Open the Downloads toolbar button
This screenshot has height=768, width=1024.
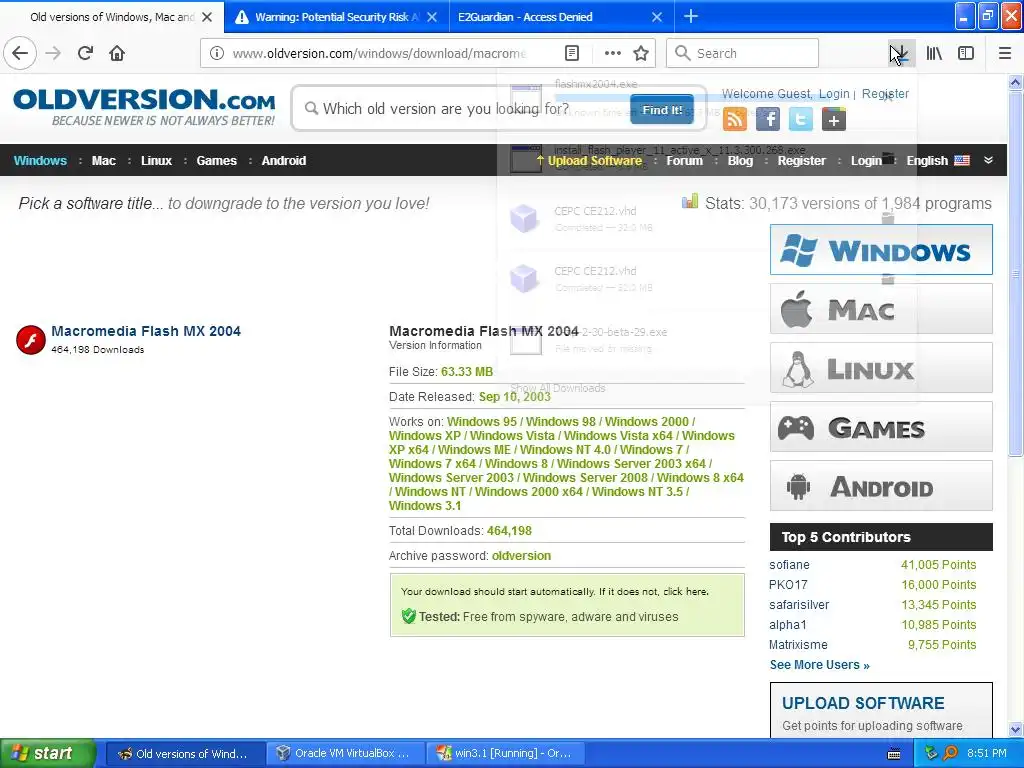[x=901, y=53]
